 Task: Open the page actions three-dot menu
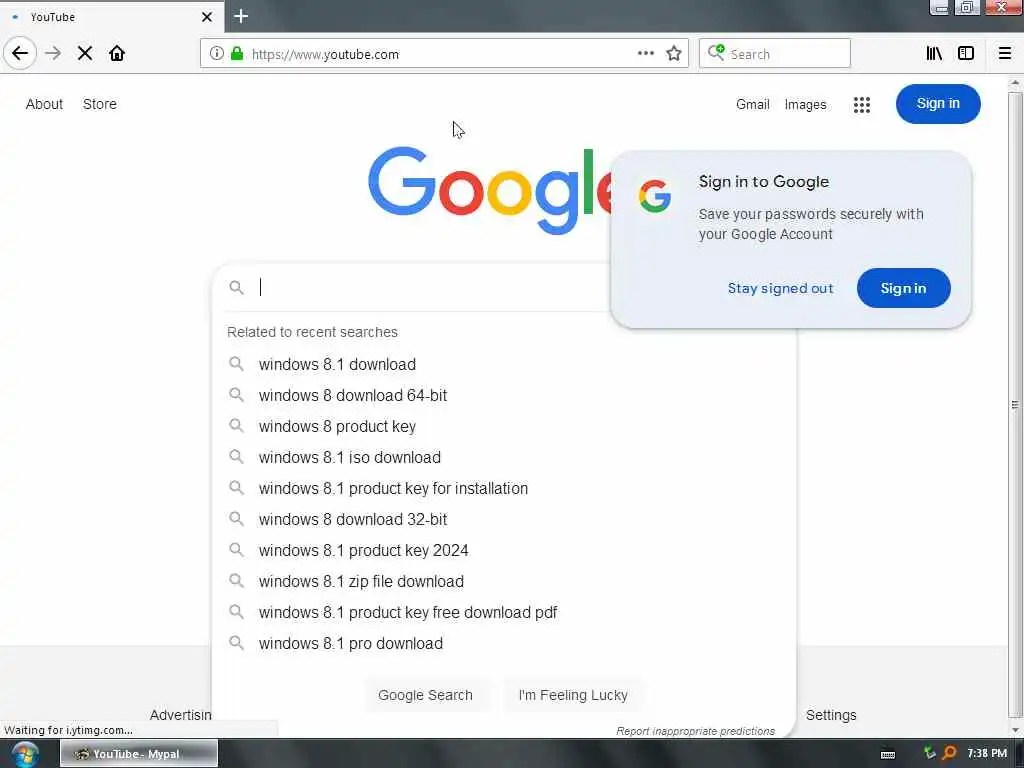[645, 54]
